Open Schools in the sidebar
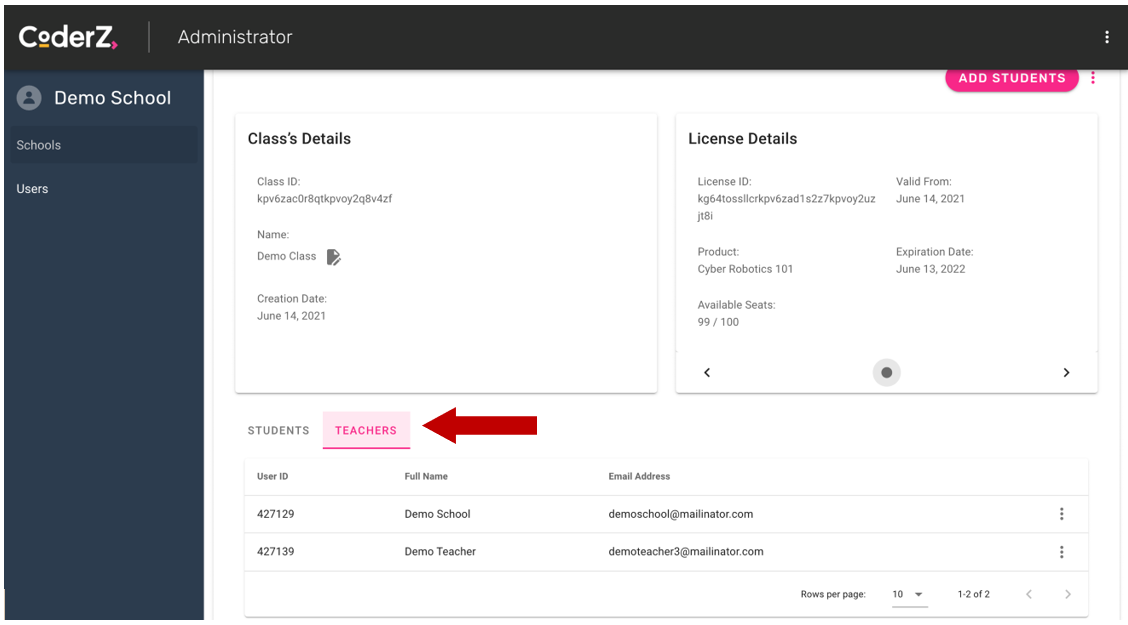Image resolution: width=1128 pixels, height=625 pixels. pos(39,145)
